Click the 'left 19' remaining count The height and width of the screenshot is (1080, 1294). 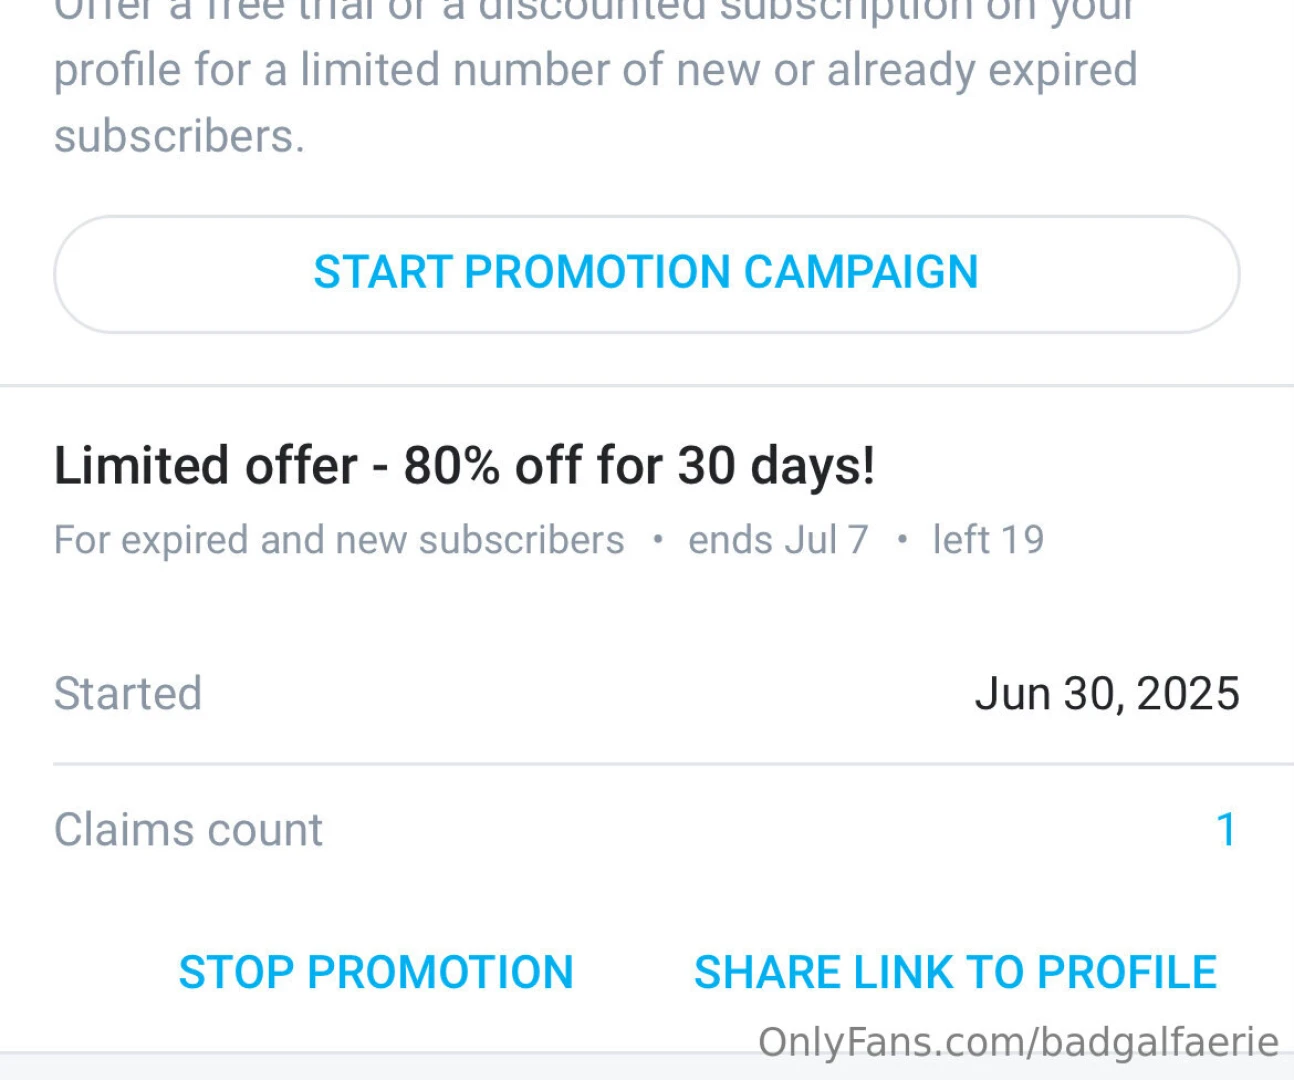tap(988, 540)
